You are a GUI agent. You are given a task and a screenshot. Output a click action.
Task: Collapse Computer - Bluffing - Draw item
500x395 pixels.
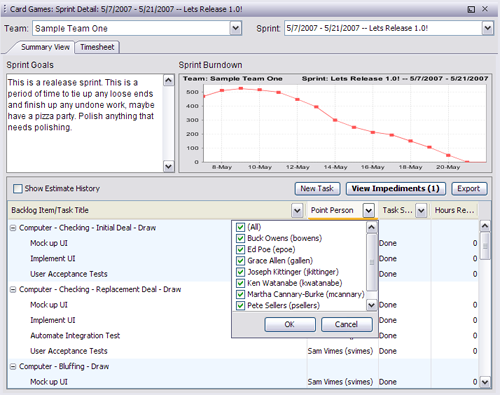tap(13, 367)
